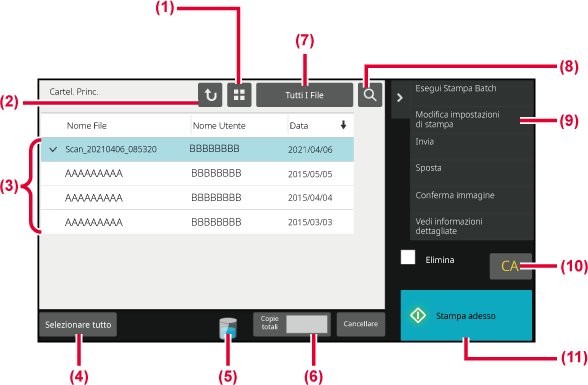
Task: Open file search with the magnifier icon
Action: tap(370, 95)
